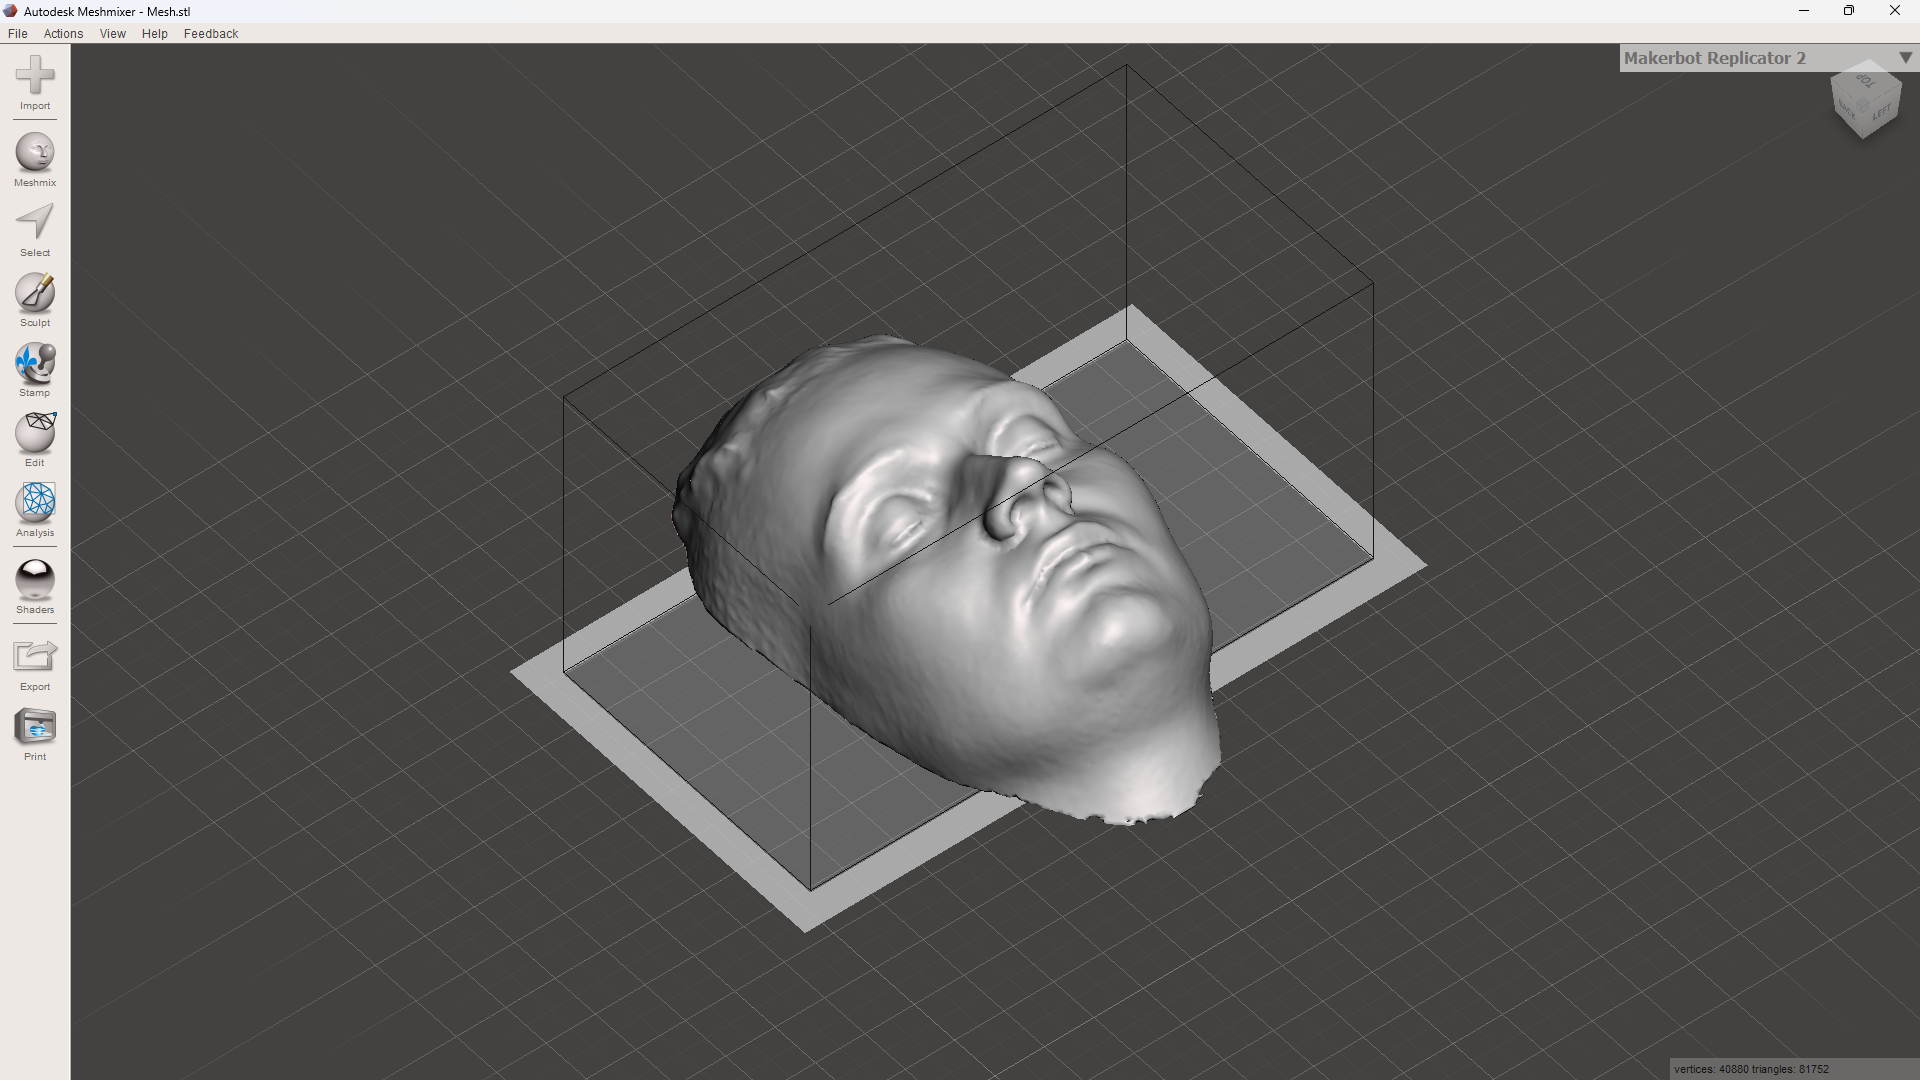Open the File menu

click(x=18, y=34)
